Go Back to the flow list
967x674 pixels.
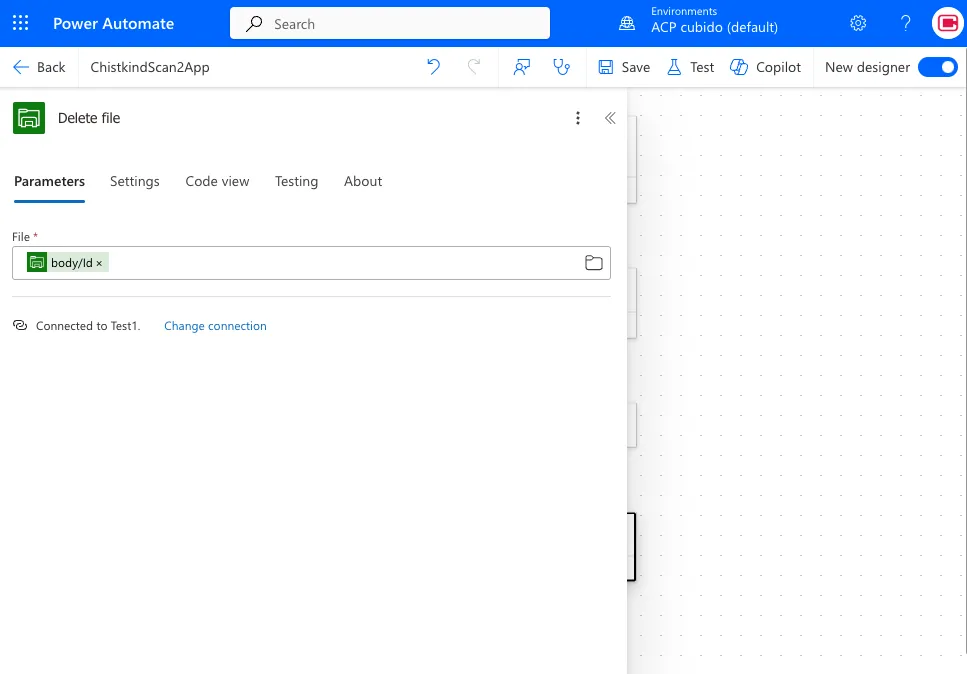click(x=39, y=66)
